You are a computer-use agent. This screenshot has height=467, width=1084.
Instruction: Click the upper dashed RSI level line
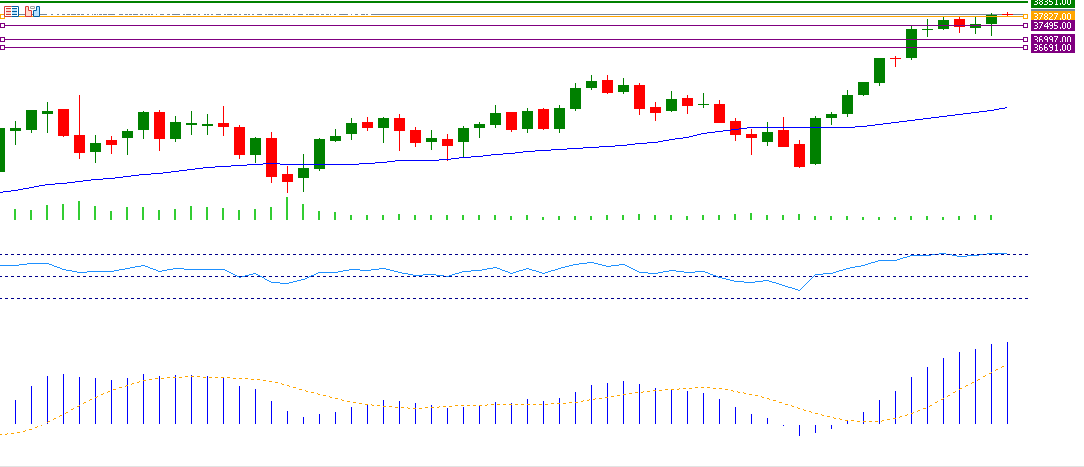[500, 254]
